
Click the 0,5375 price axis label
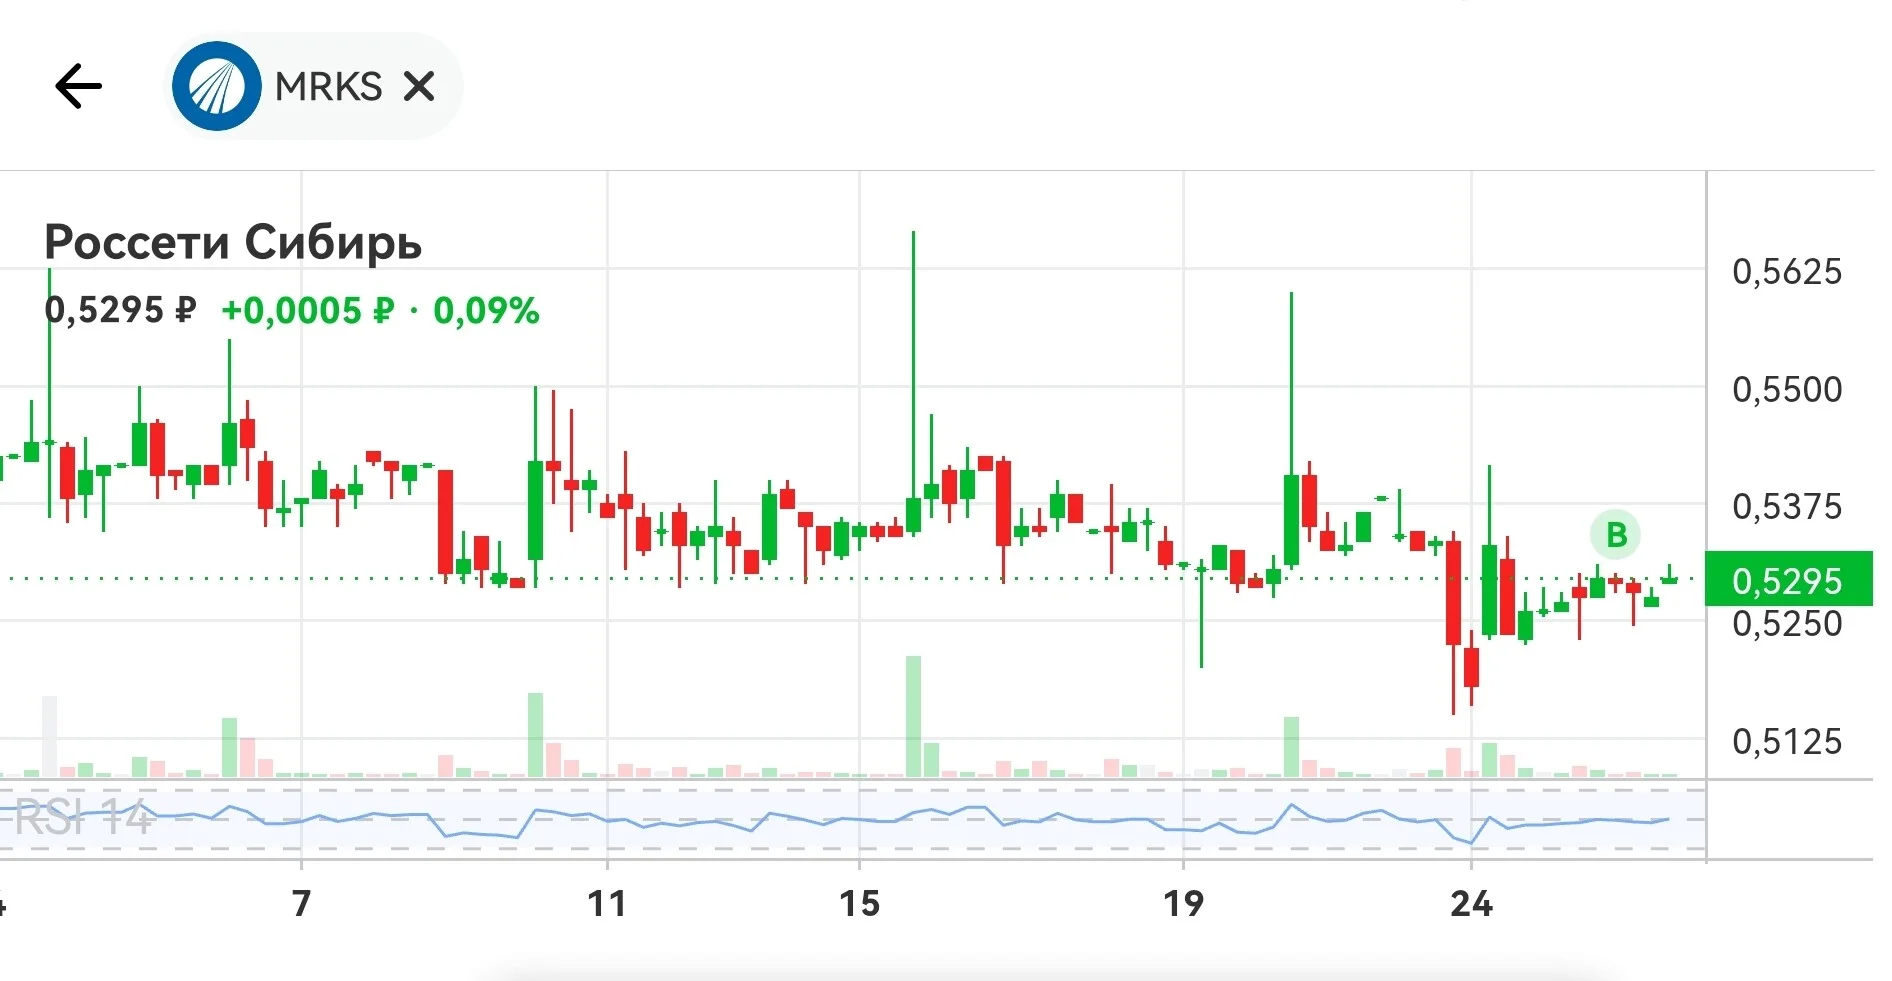pos(1787,506)
